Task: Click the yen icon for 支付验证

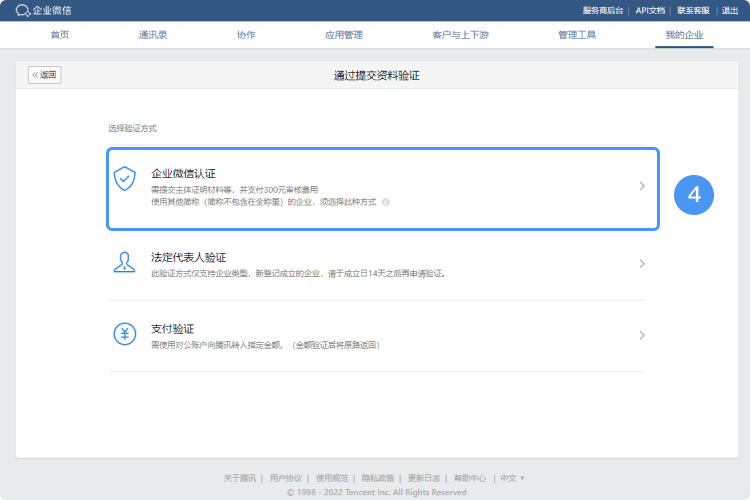Action: click(125, 333)
